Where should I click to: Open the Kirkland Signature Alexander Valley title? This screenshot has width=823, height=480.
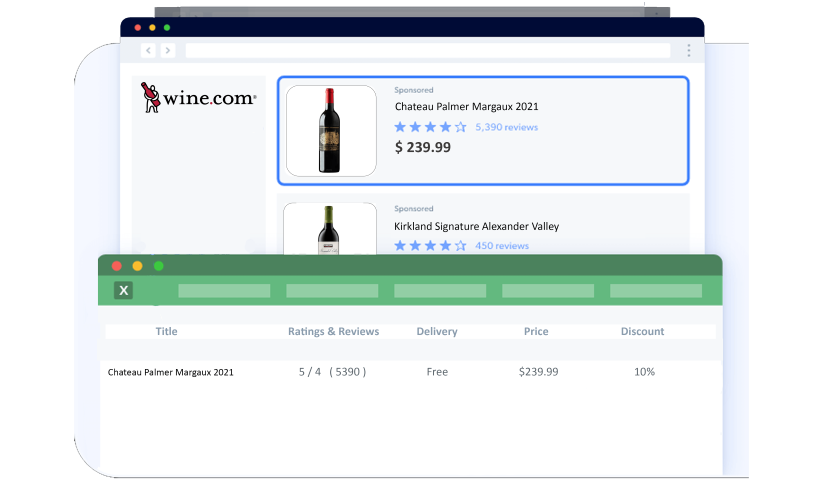pos(477,226)
